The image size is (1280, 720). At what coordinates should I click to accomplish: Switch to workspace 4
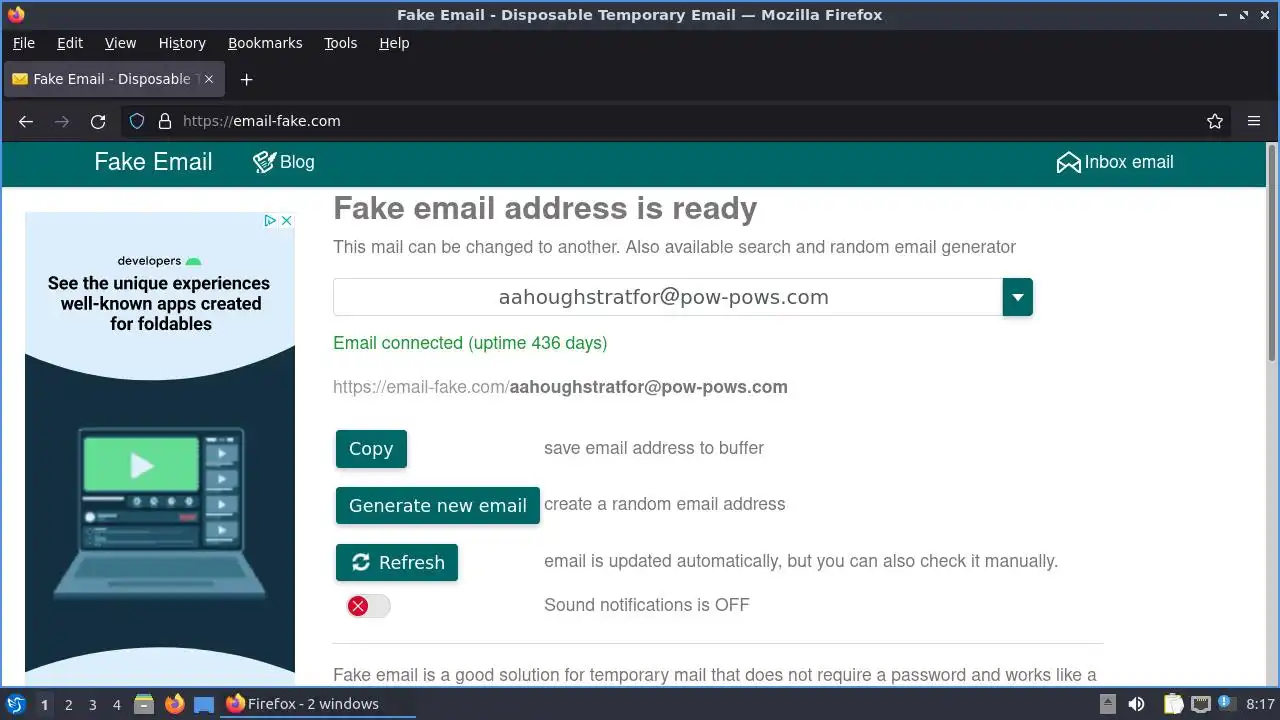tap(116, 705)
